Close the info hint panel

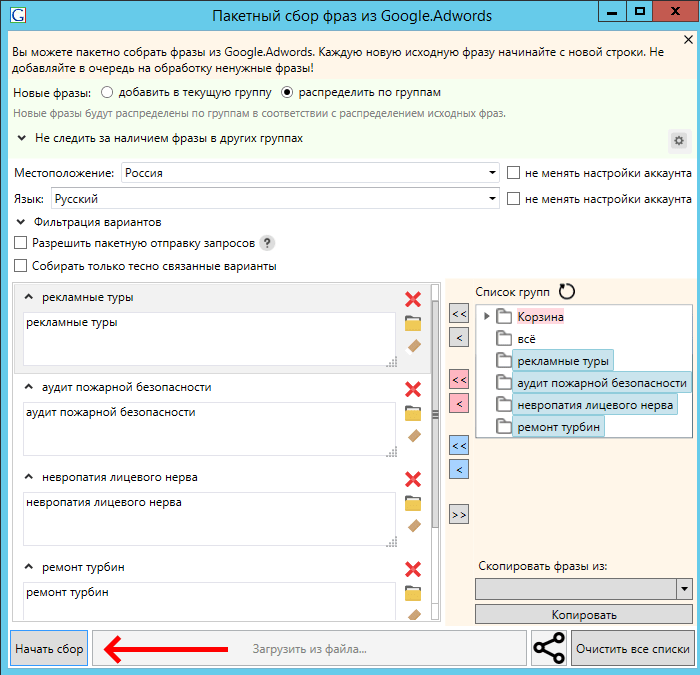coord(688,40)
